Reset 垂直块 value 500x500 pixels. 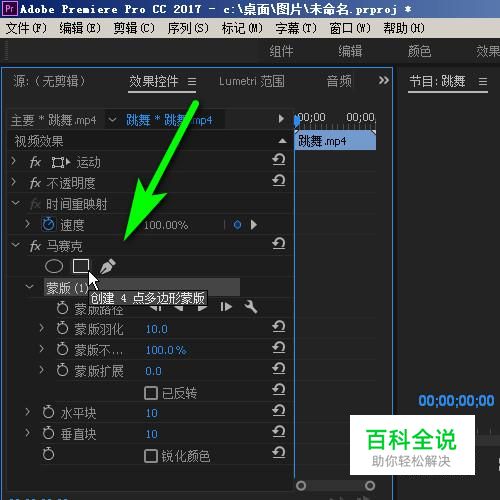[279, 432]
